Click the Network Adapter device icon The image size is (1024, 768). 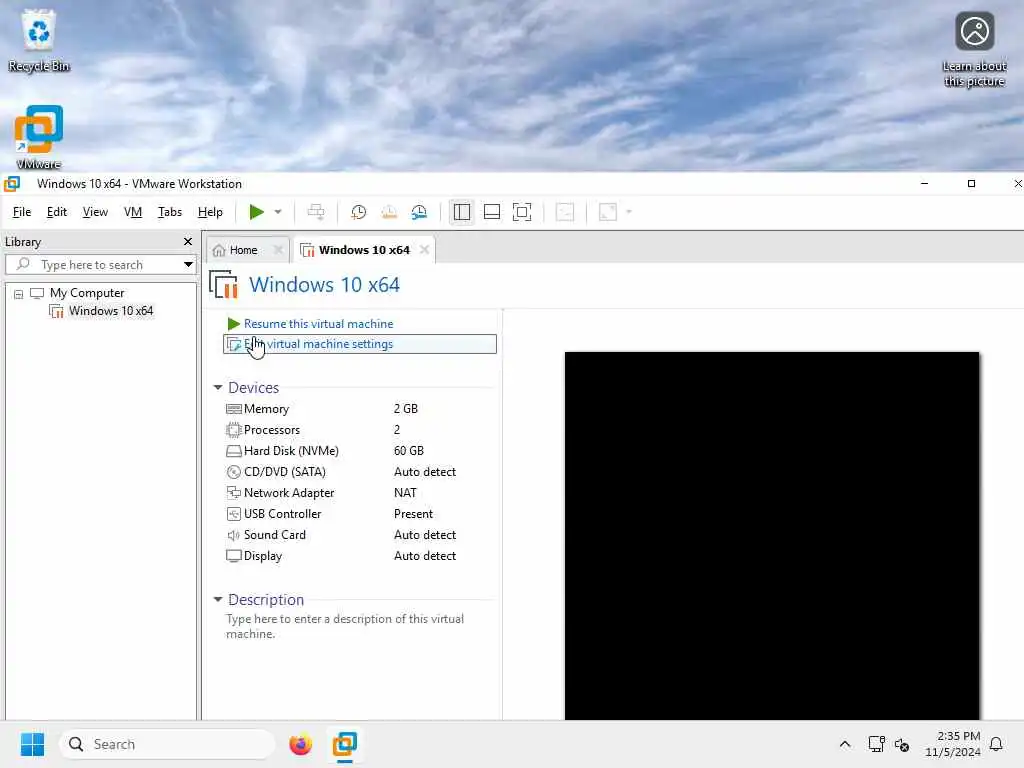coord(234,492)
